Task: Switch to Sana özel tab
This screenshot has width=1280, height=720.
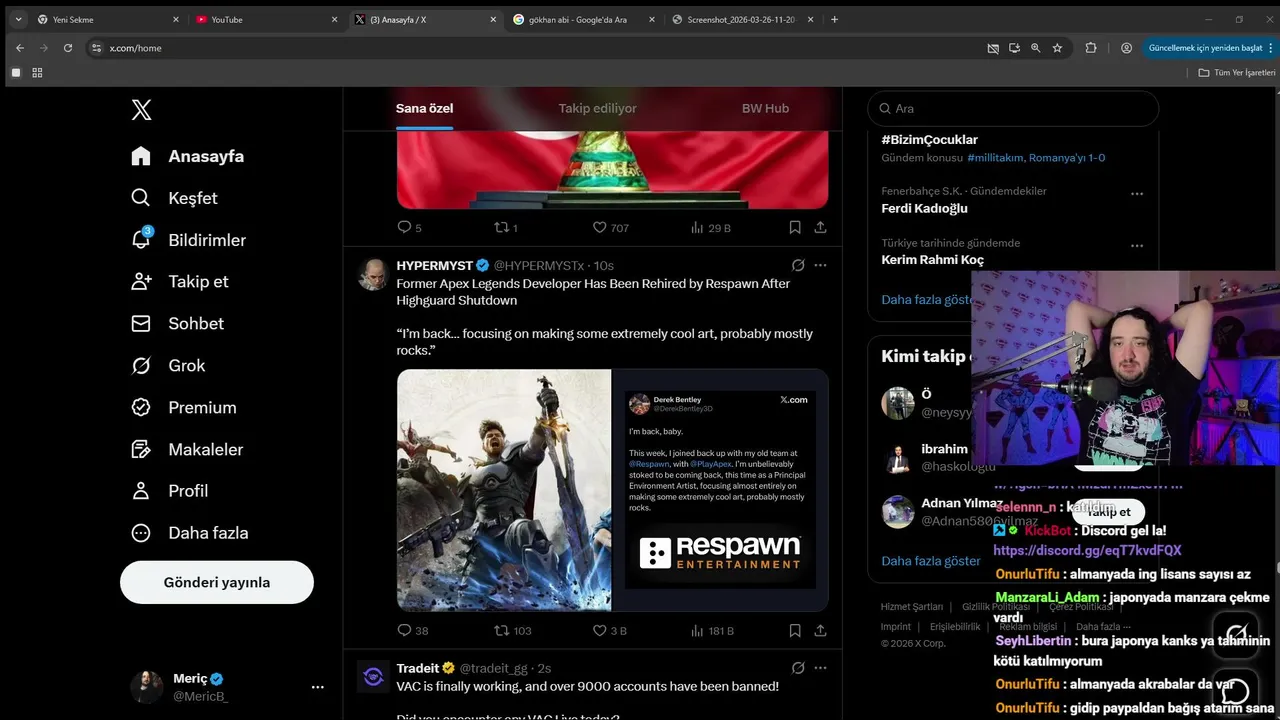Action: pos(425,108)
